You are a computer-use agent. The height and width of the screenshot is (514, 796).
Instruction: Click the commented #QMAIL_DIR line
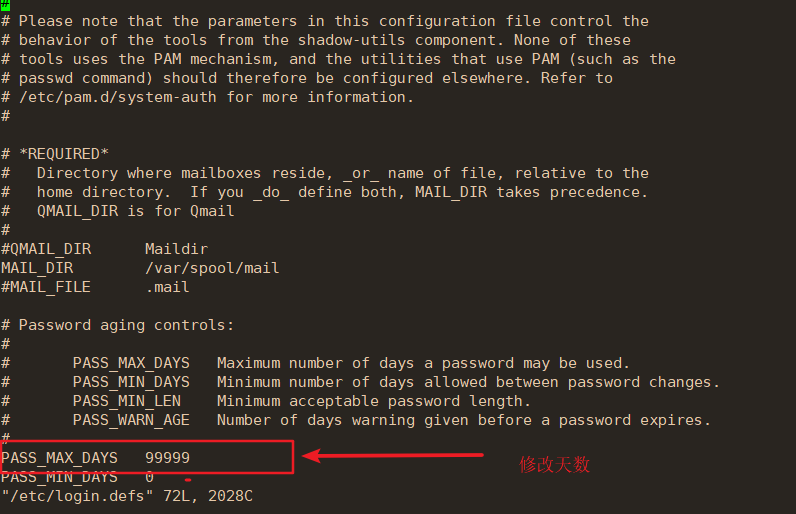(46, 249)
